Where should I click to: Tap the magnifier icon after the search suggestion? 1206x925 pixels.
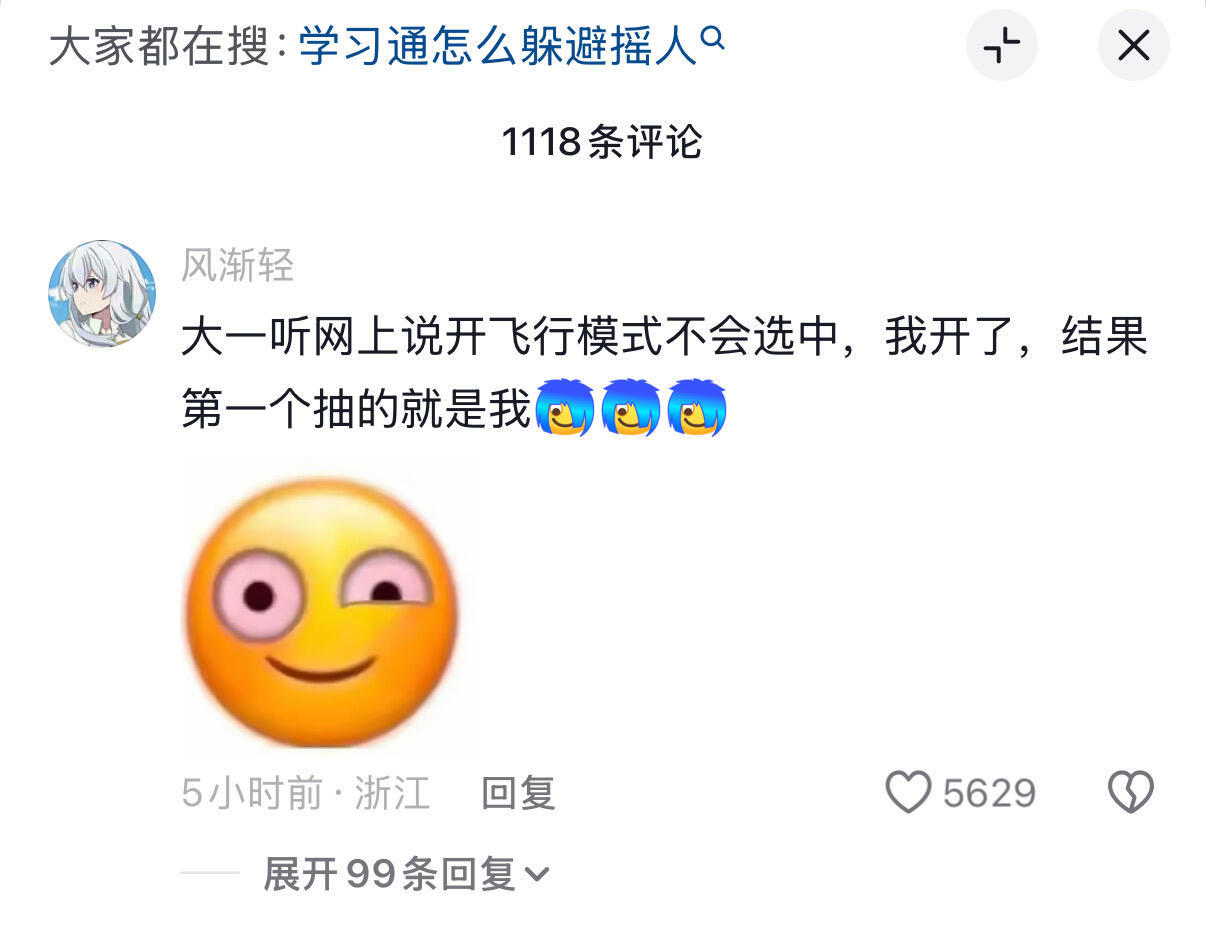(712, 38)
